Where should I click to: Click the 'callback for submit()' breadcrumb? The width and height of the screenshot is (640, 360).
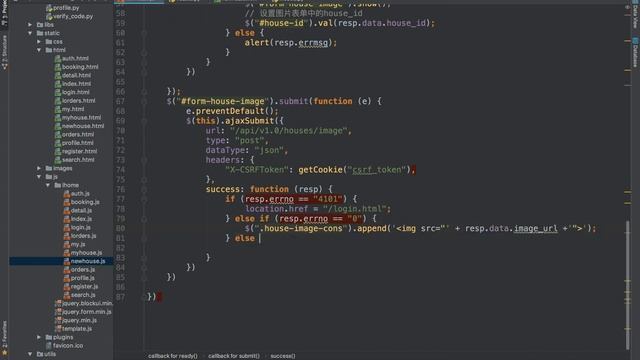click(x=234, y=356)
